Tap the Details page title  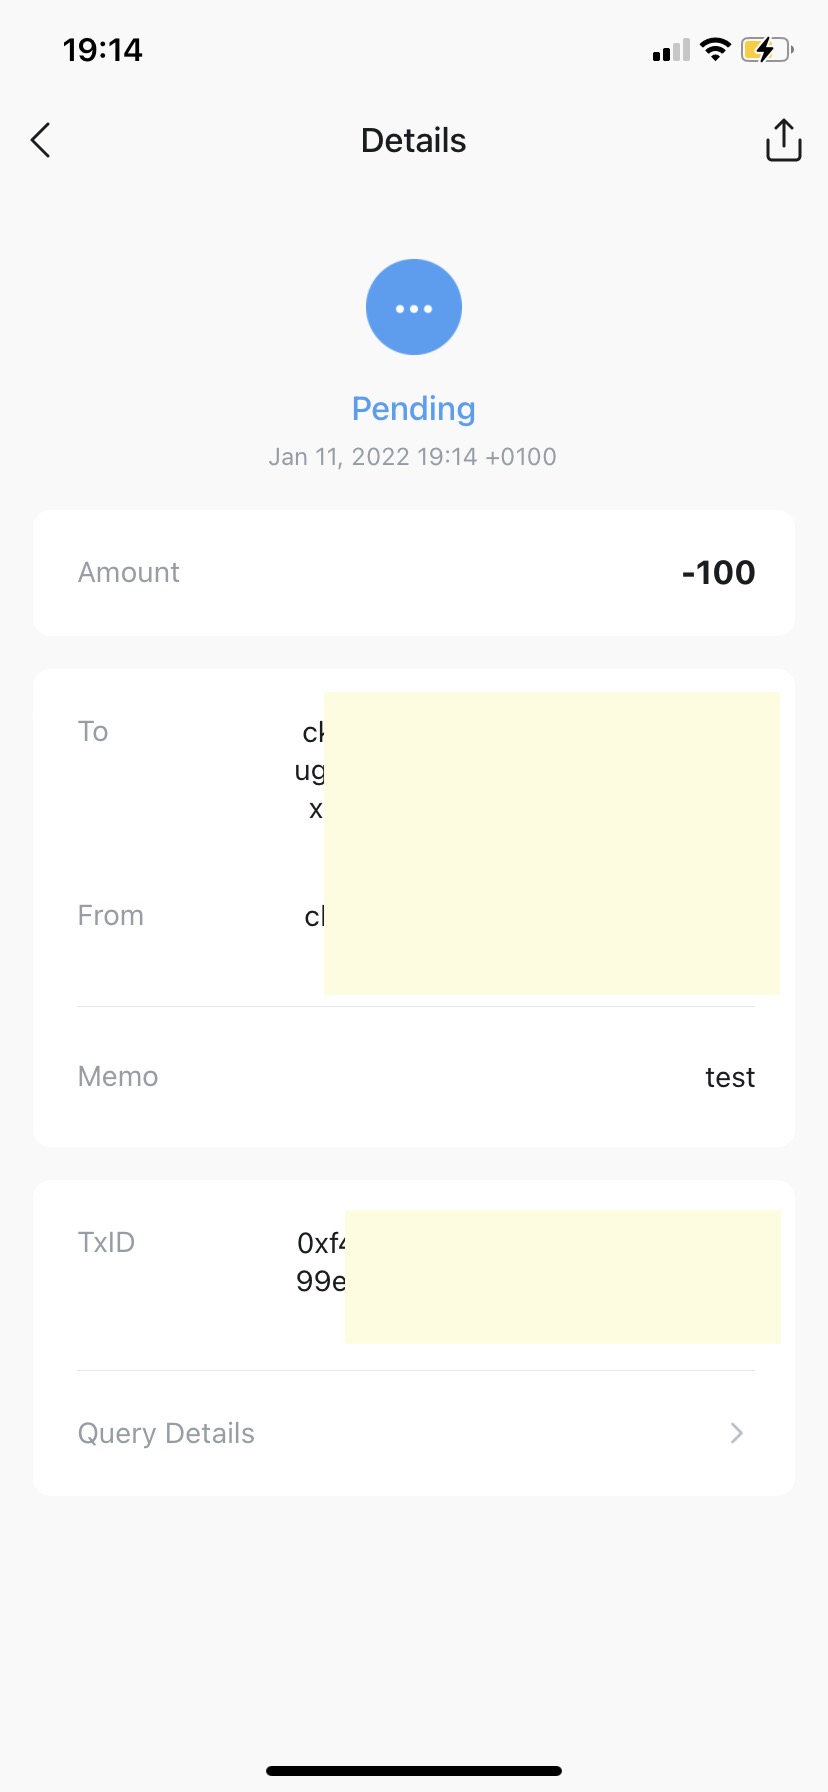coord(414,141)
